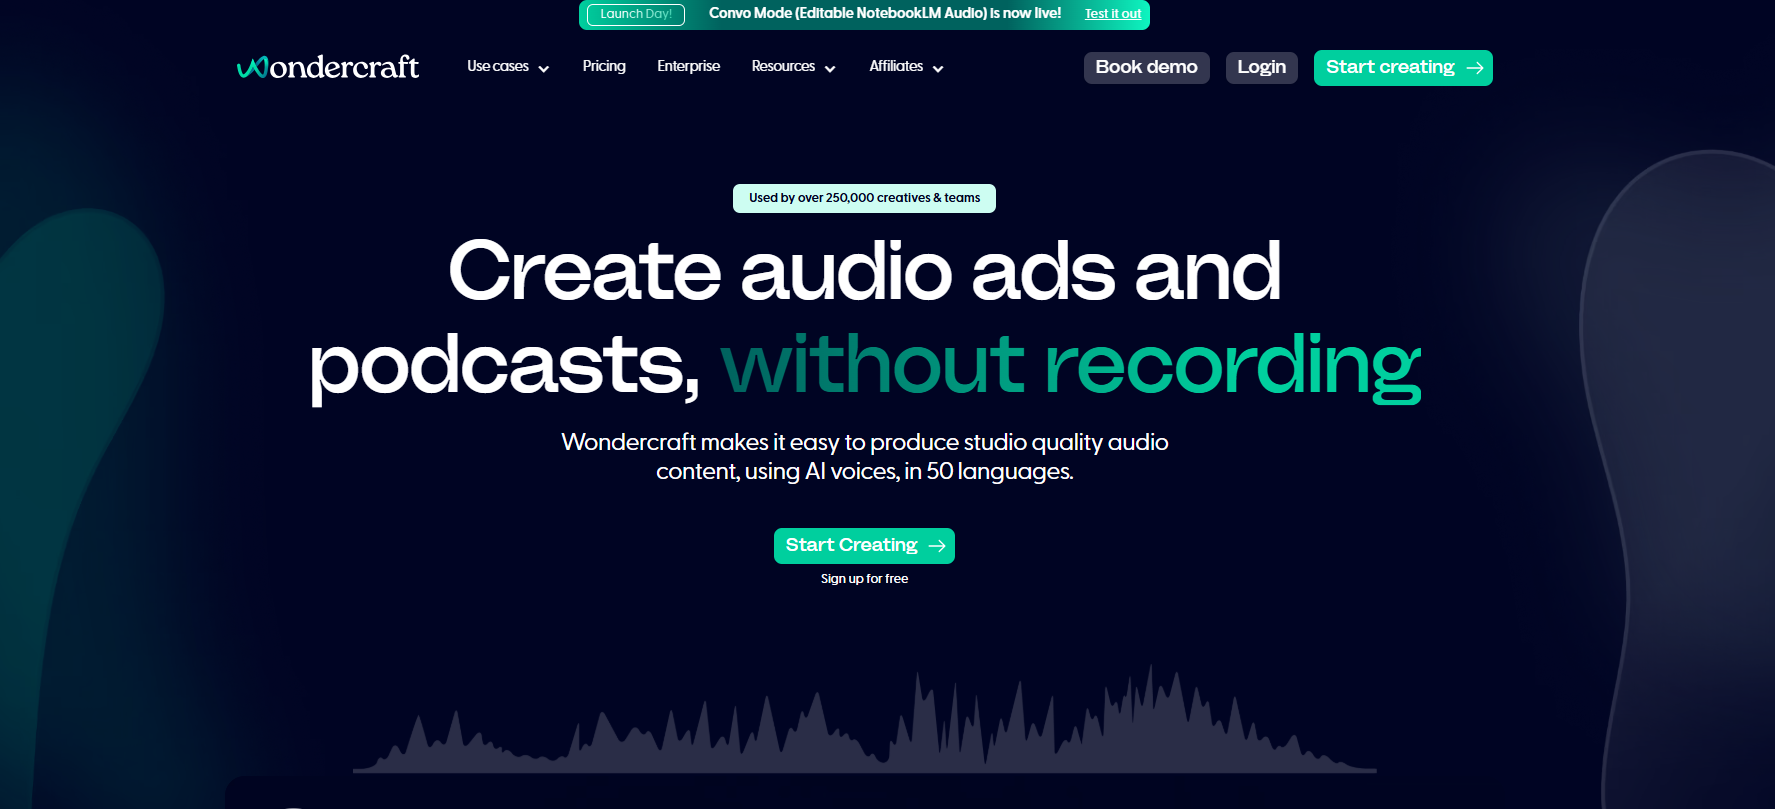Click the 'Create audio ads and' headline
Viewport: 1775px width, 809px height.
tap(864, 271)
